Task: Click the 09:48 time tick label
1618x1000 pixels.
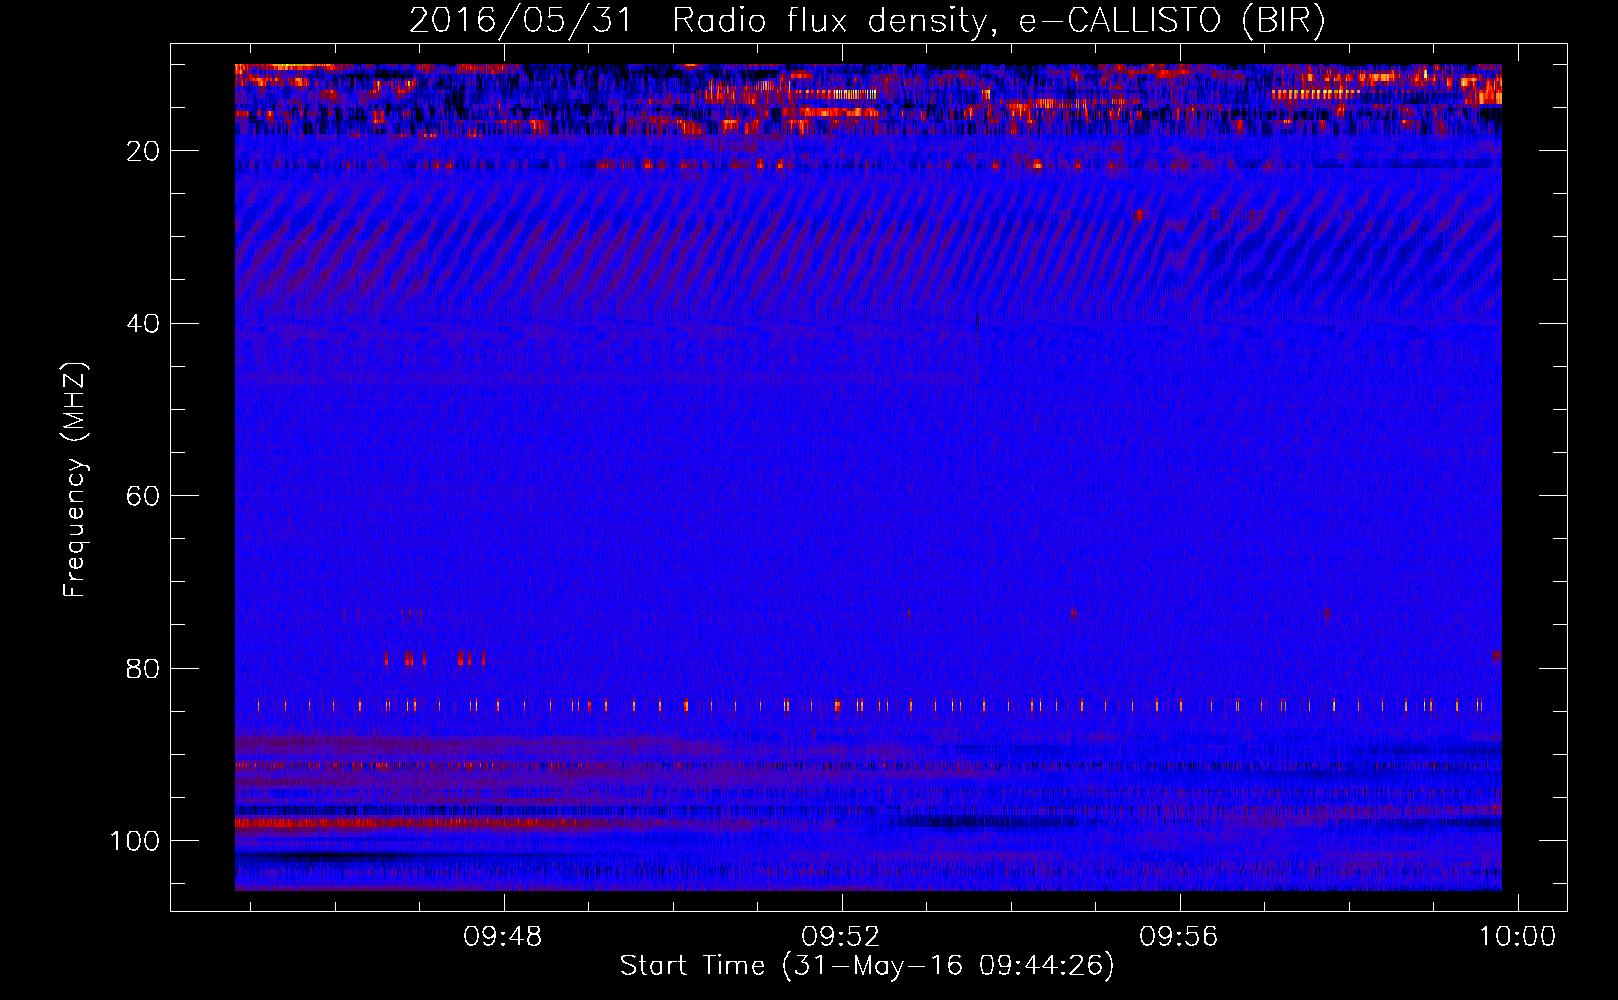Action: tap(503, 937)
